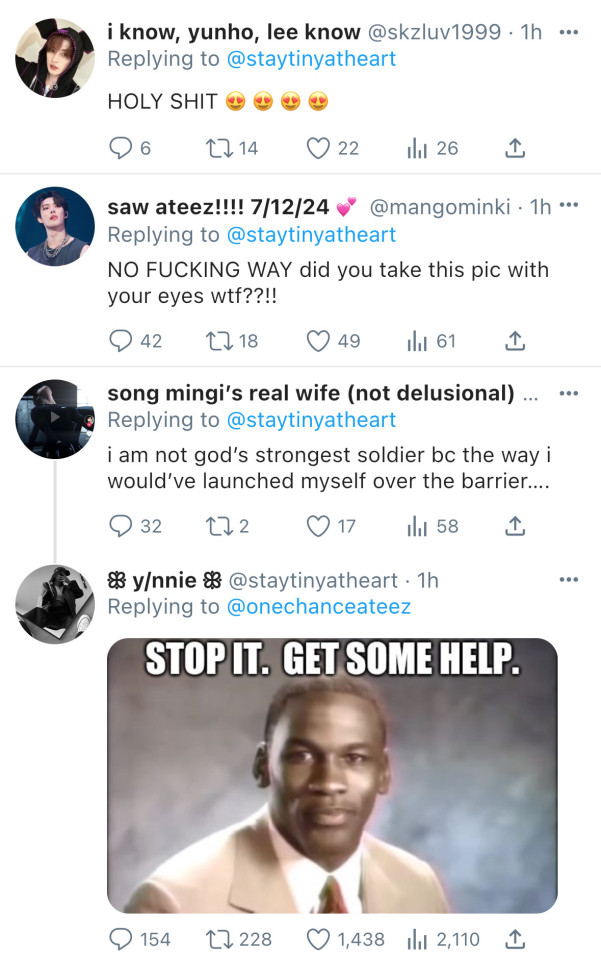Share the song mingi's real wife tweet

[x=514, y=525]
